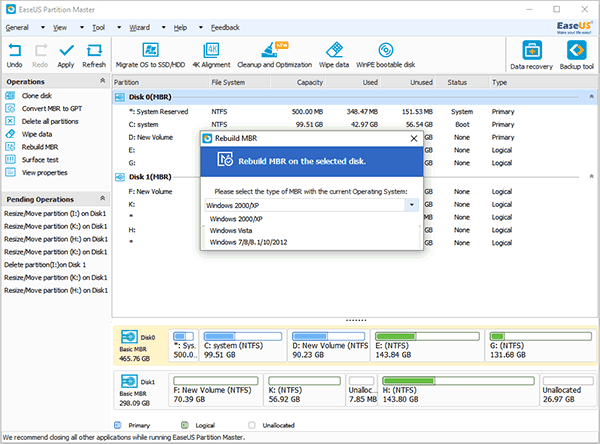The height and width of the screenshot is (444, 600).
Task: Launch the Backup tool
Action: 576,50
